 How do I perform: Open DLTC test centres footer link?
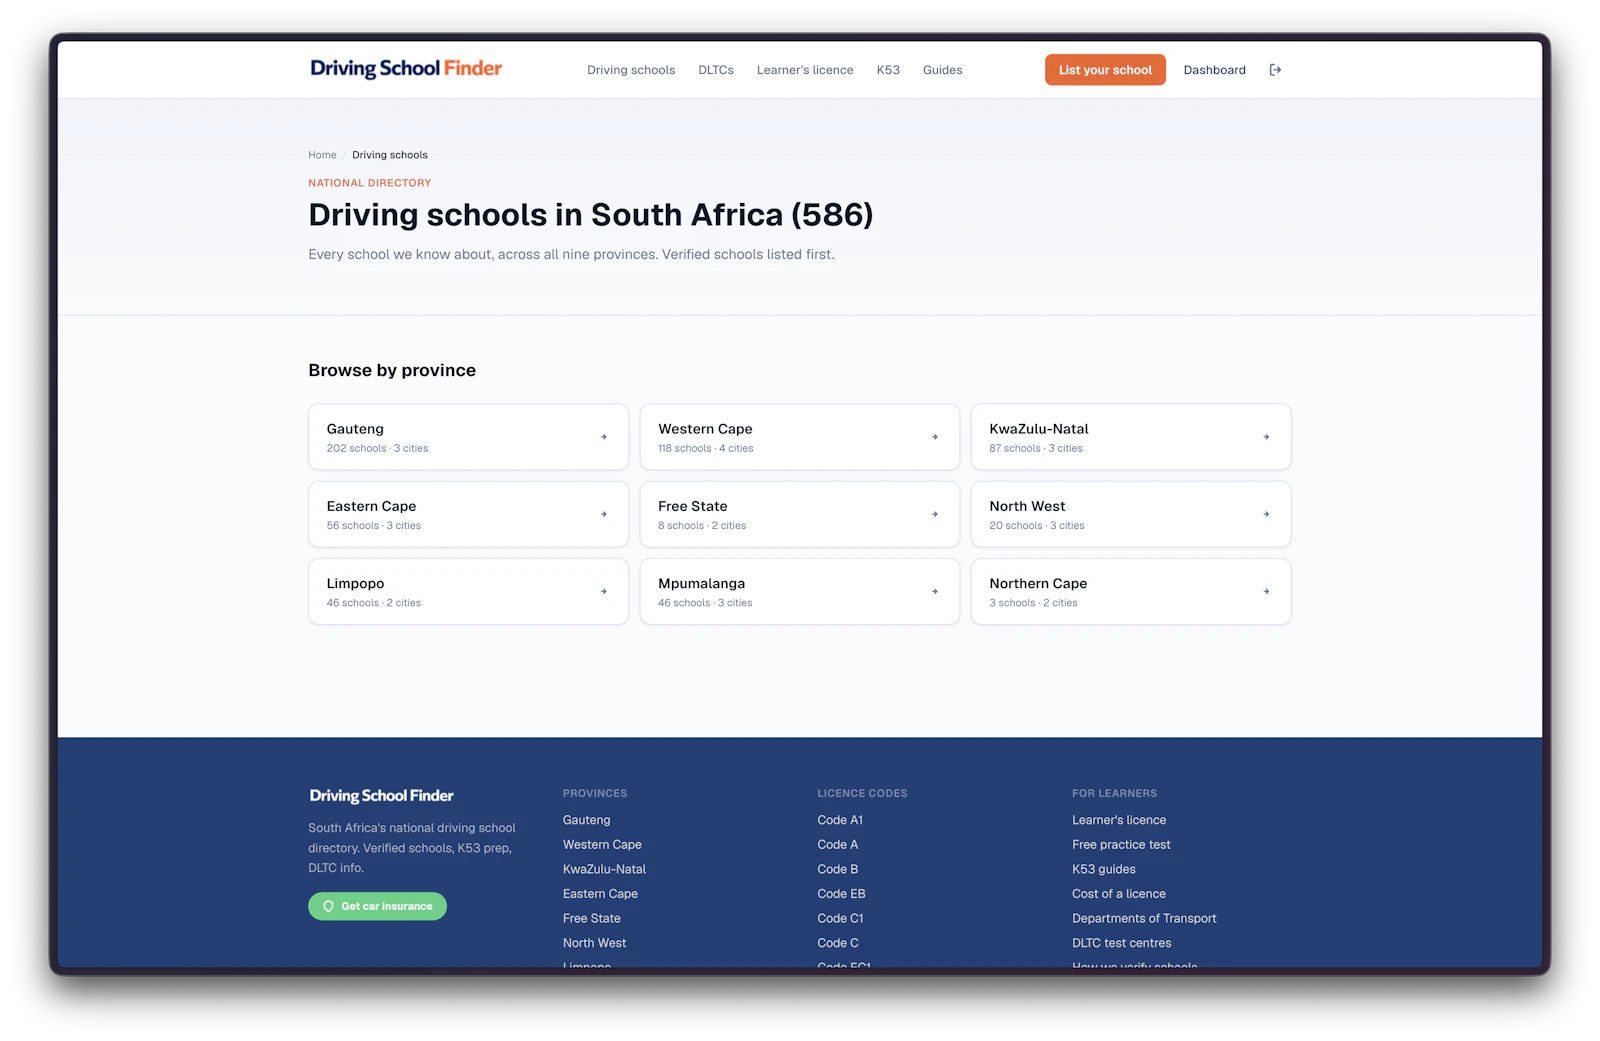[x=1122, y=943]
